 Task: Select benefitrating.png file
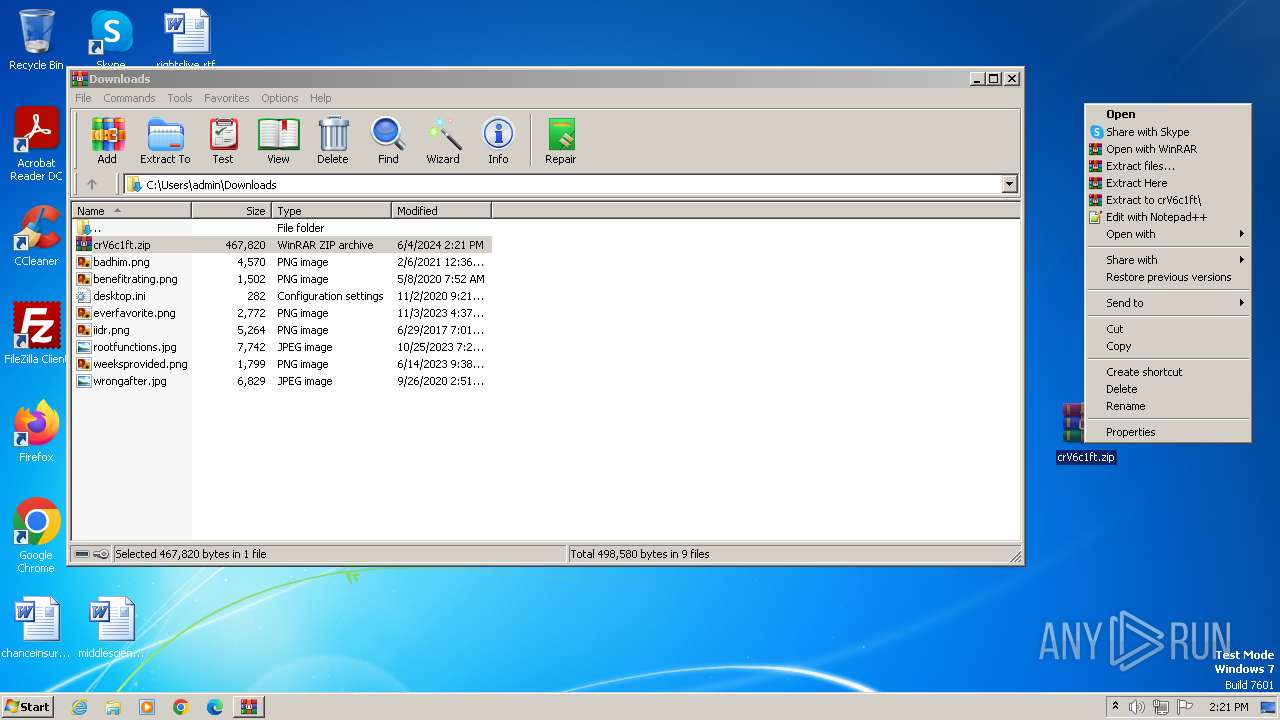(x=281, y=279)
